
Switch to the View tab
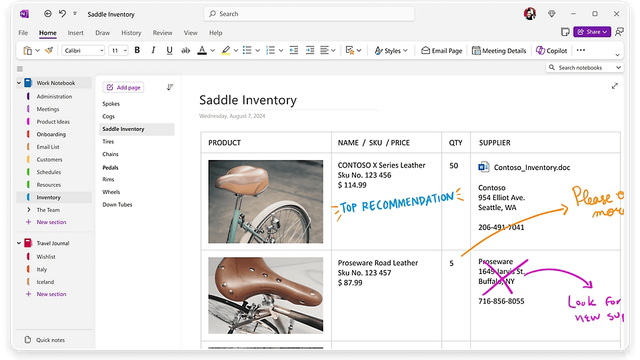[x=191, y=33]
